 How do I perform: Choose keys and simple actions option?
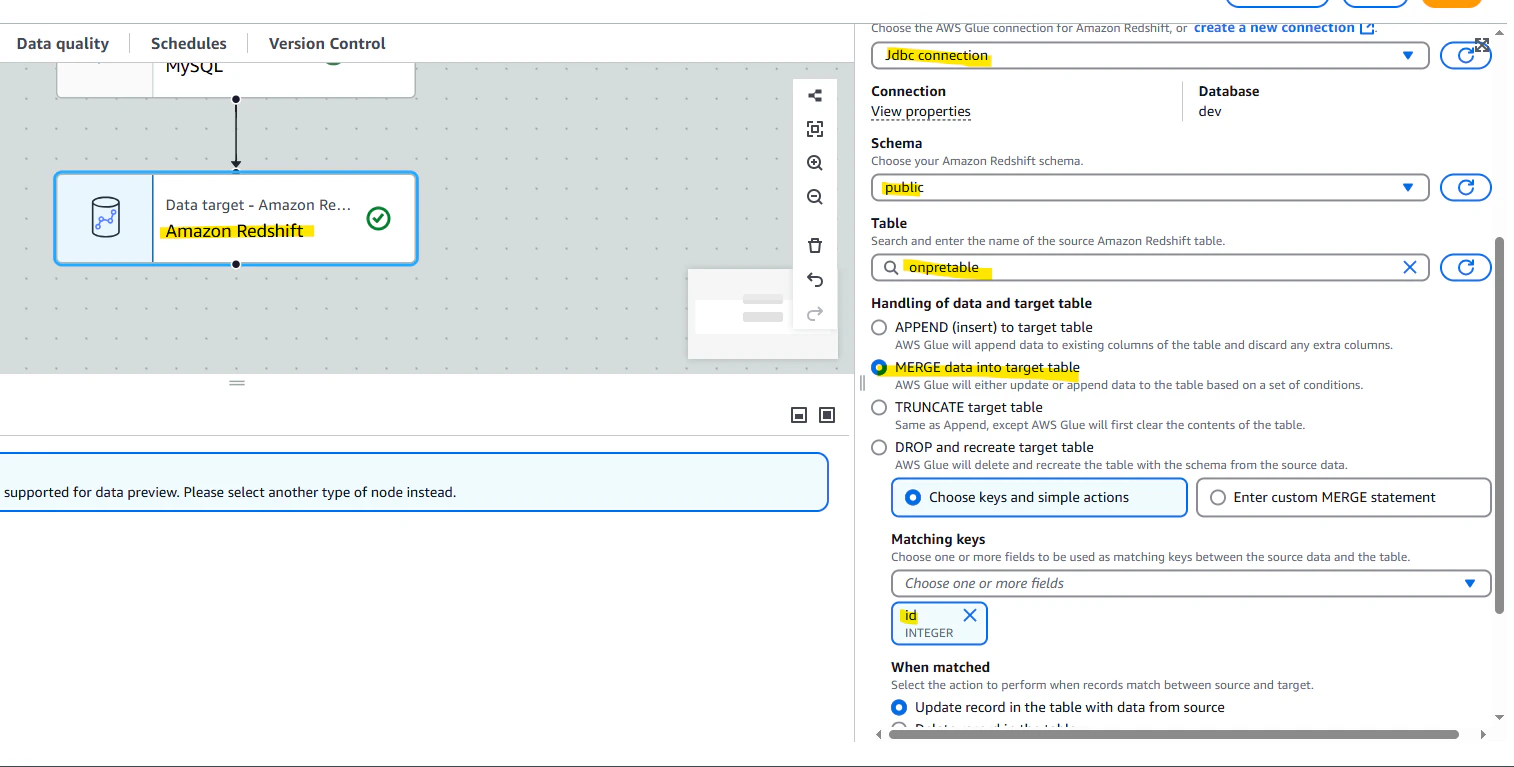tap(1039, 497)
